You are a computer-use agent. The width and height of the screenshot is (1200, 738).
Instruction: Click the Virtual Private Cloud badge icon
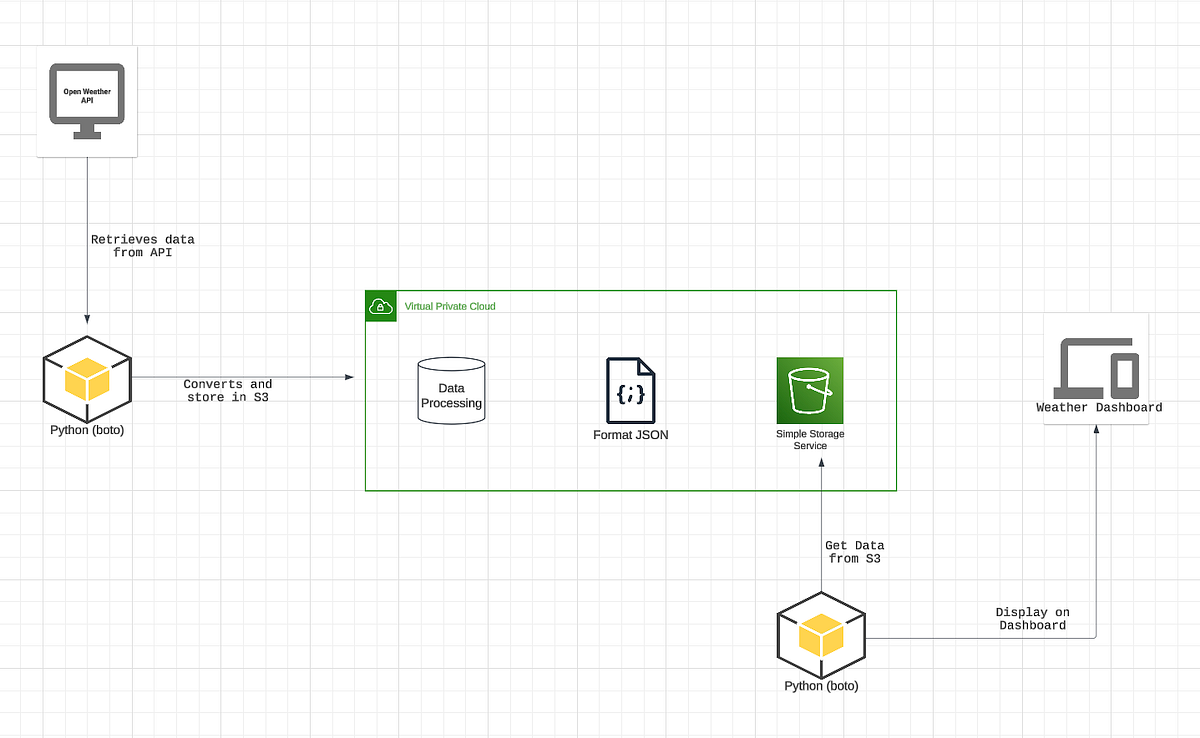[x=381, y=306]
